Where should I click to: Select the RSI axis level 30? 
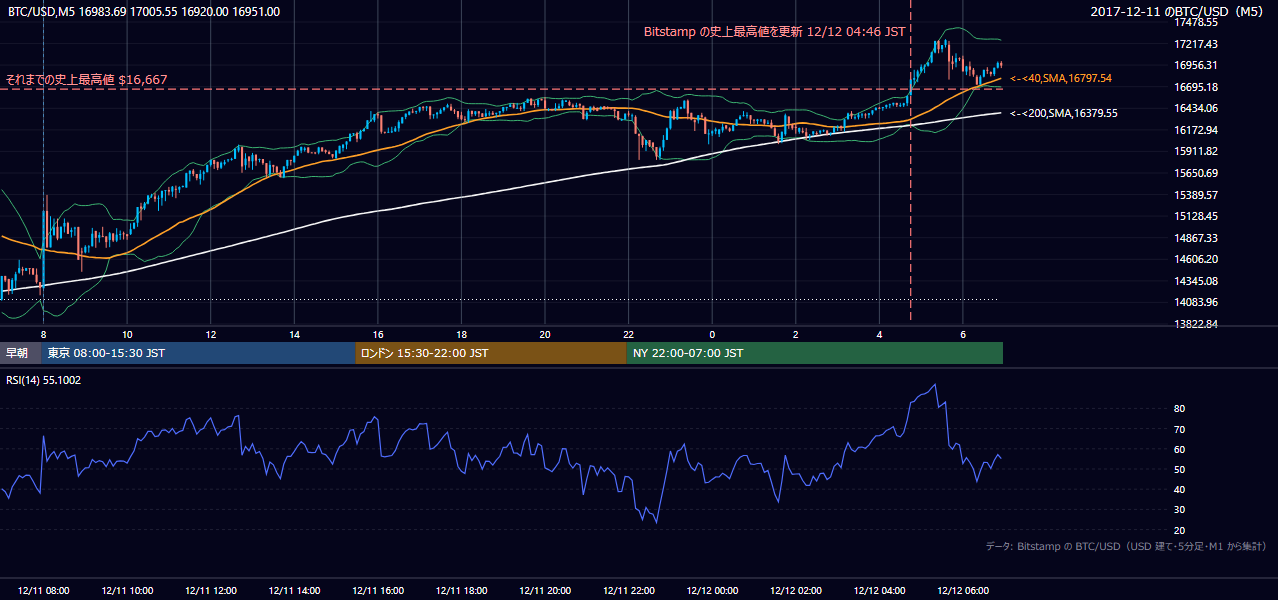(1179, 510)
